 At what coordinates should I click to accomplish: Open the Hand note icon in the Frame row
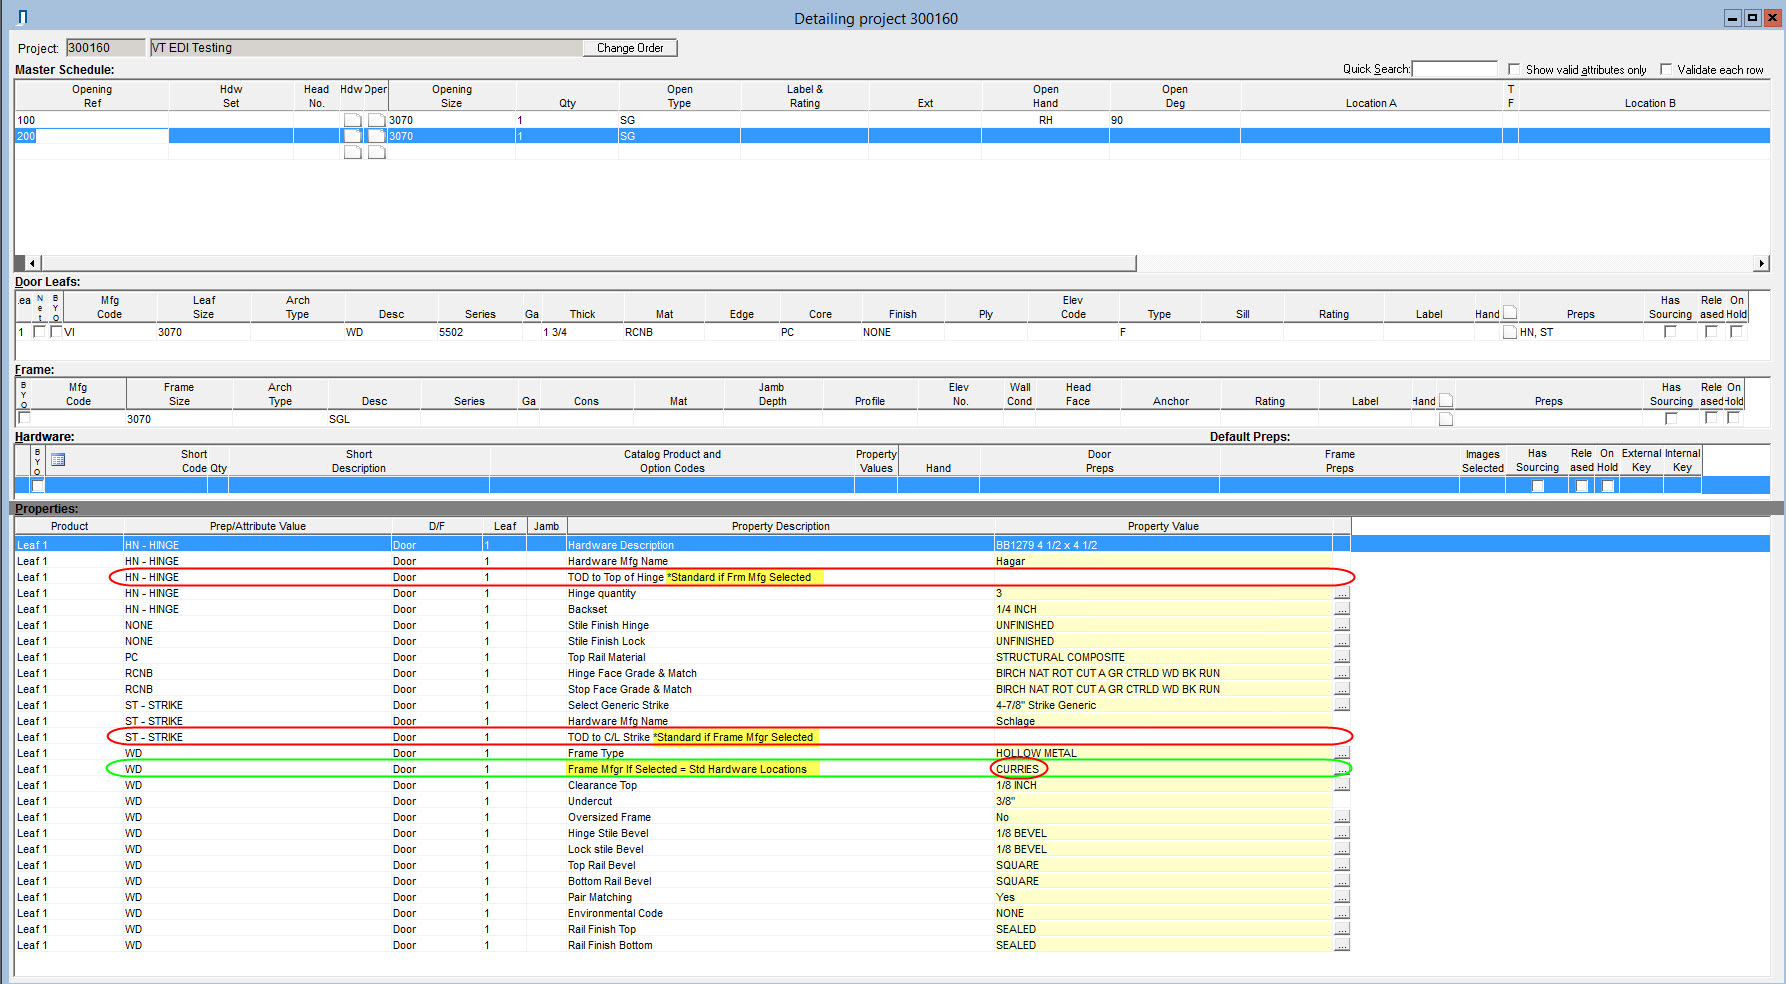coord(1445,419)
